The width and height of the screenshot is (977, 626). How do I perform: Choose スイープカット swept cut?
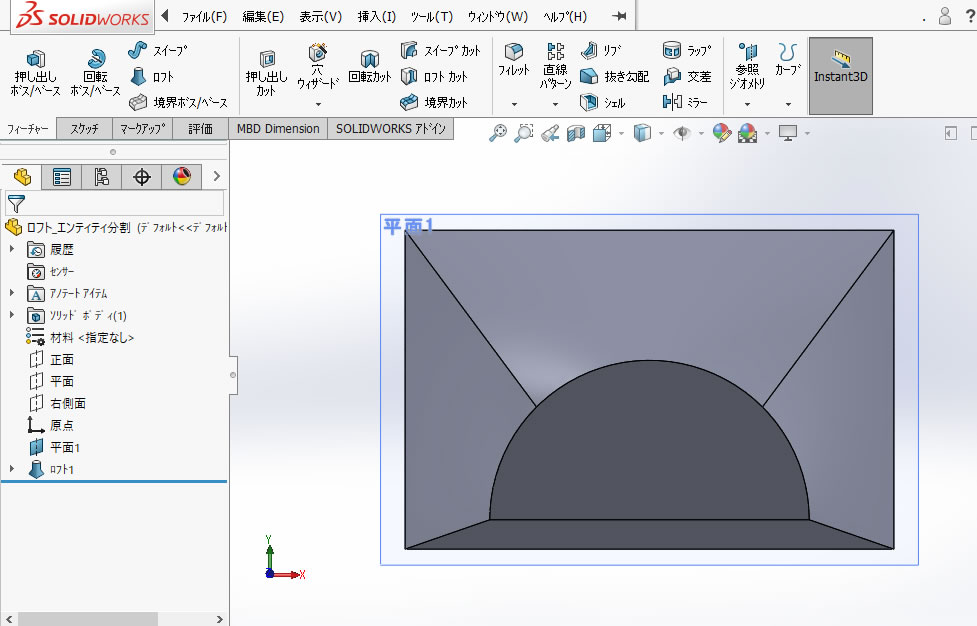point(441,50)
